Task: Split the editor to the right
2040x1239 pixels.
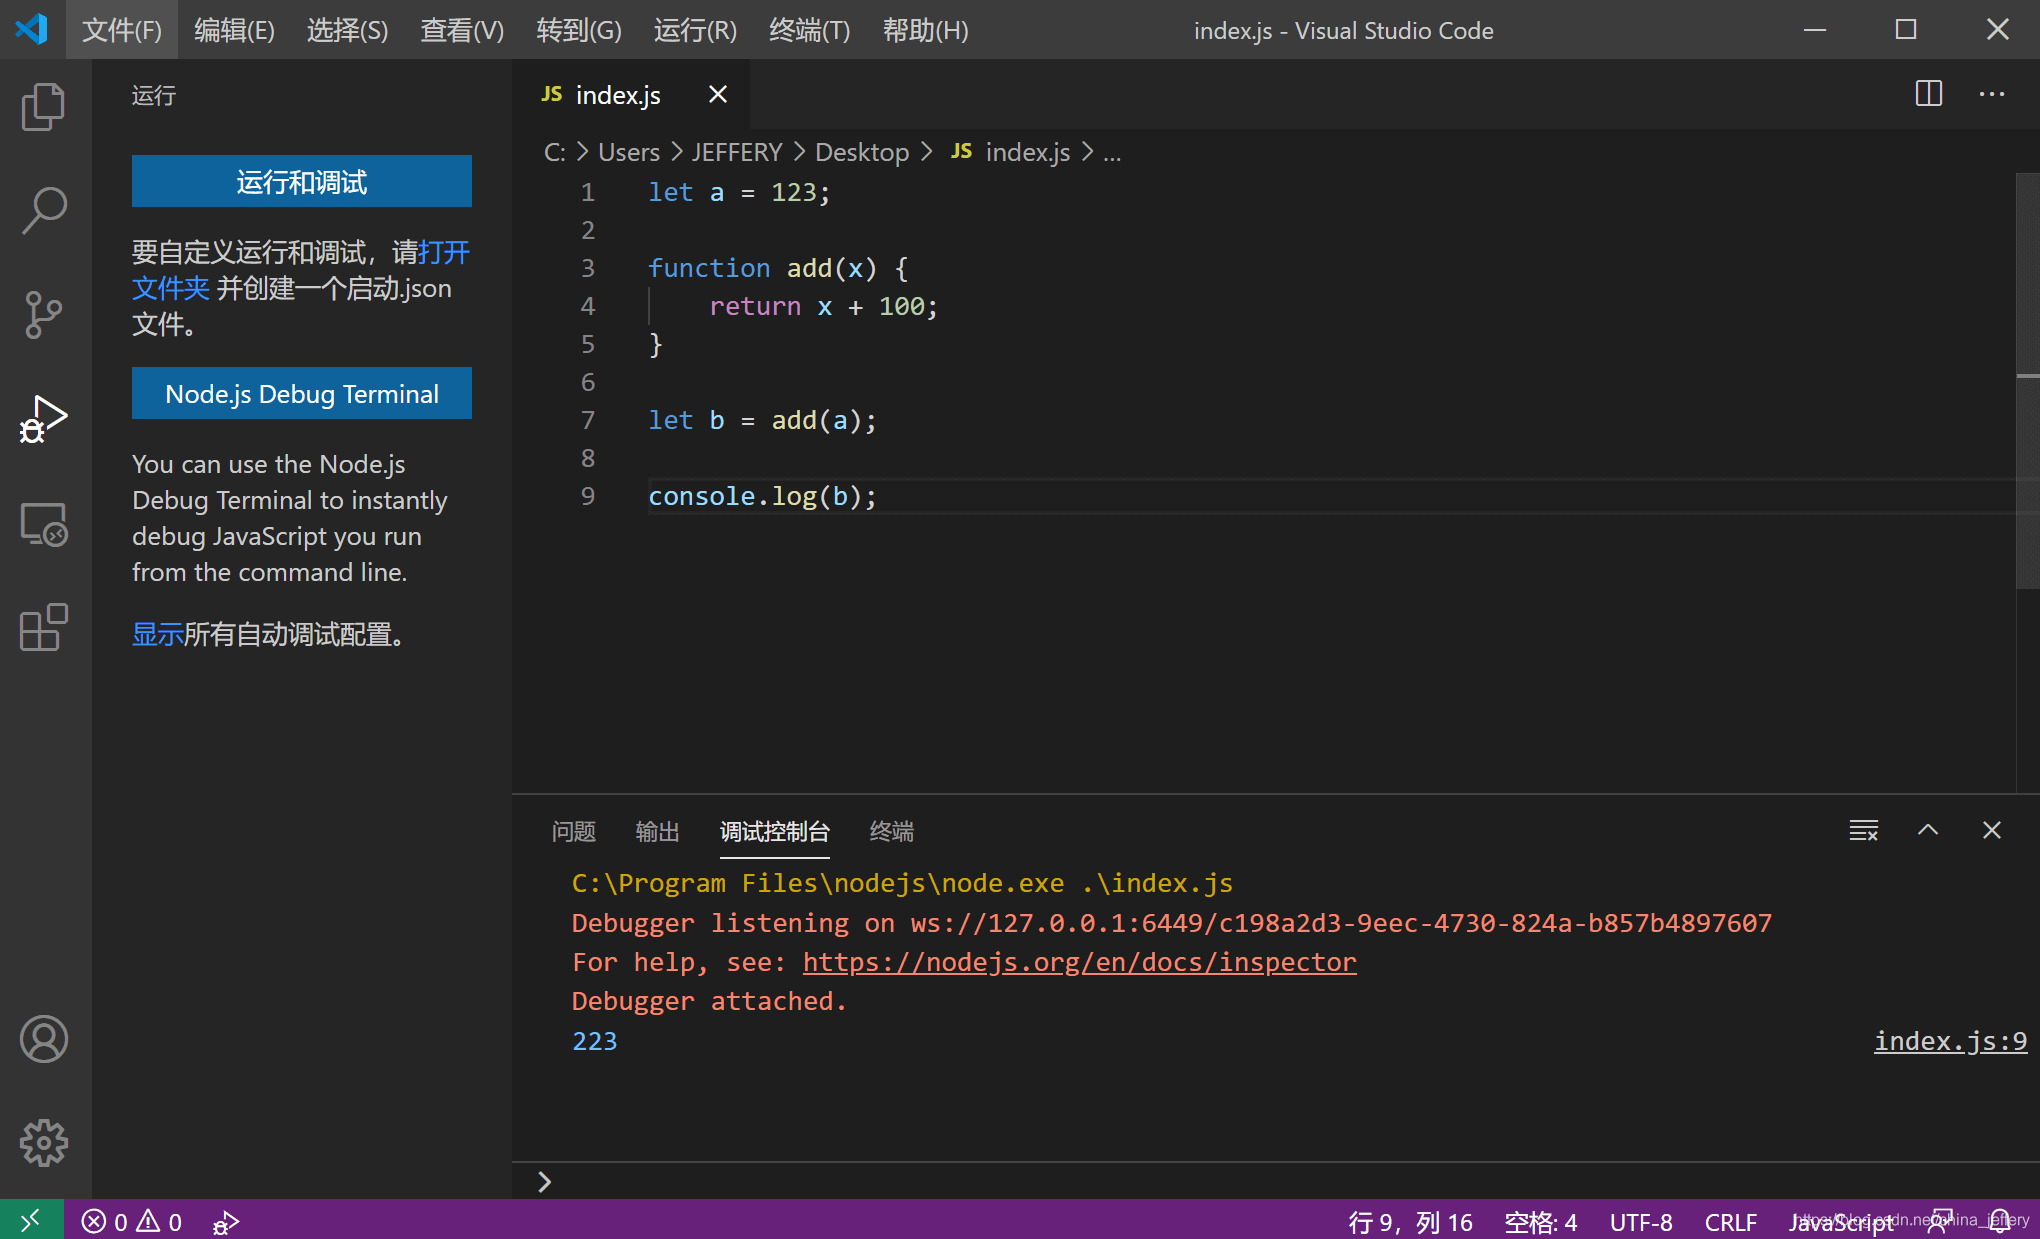Action: point(1928,94)
